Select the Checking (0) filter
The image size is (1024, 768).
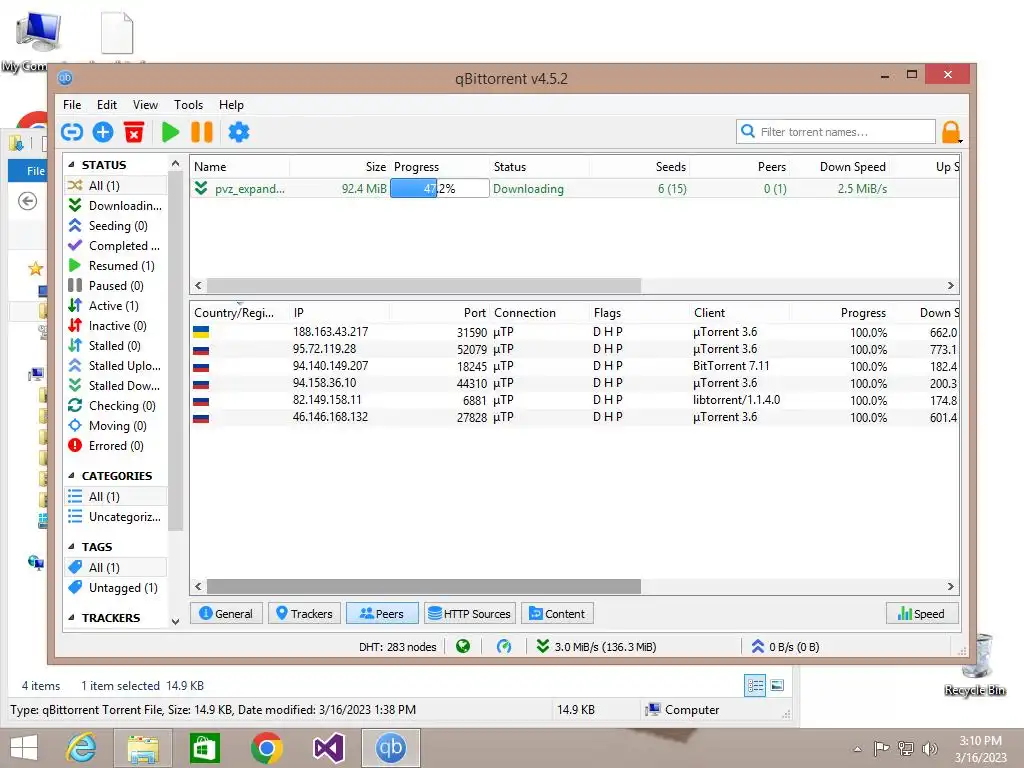115,406
